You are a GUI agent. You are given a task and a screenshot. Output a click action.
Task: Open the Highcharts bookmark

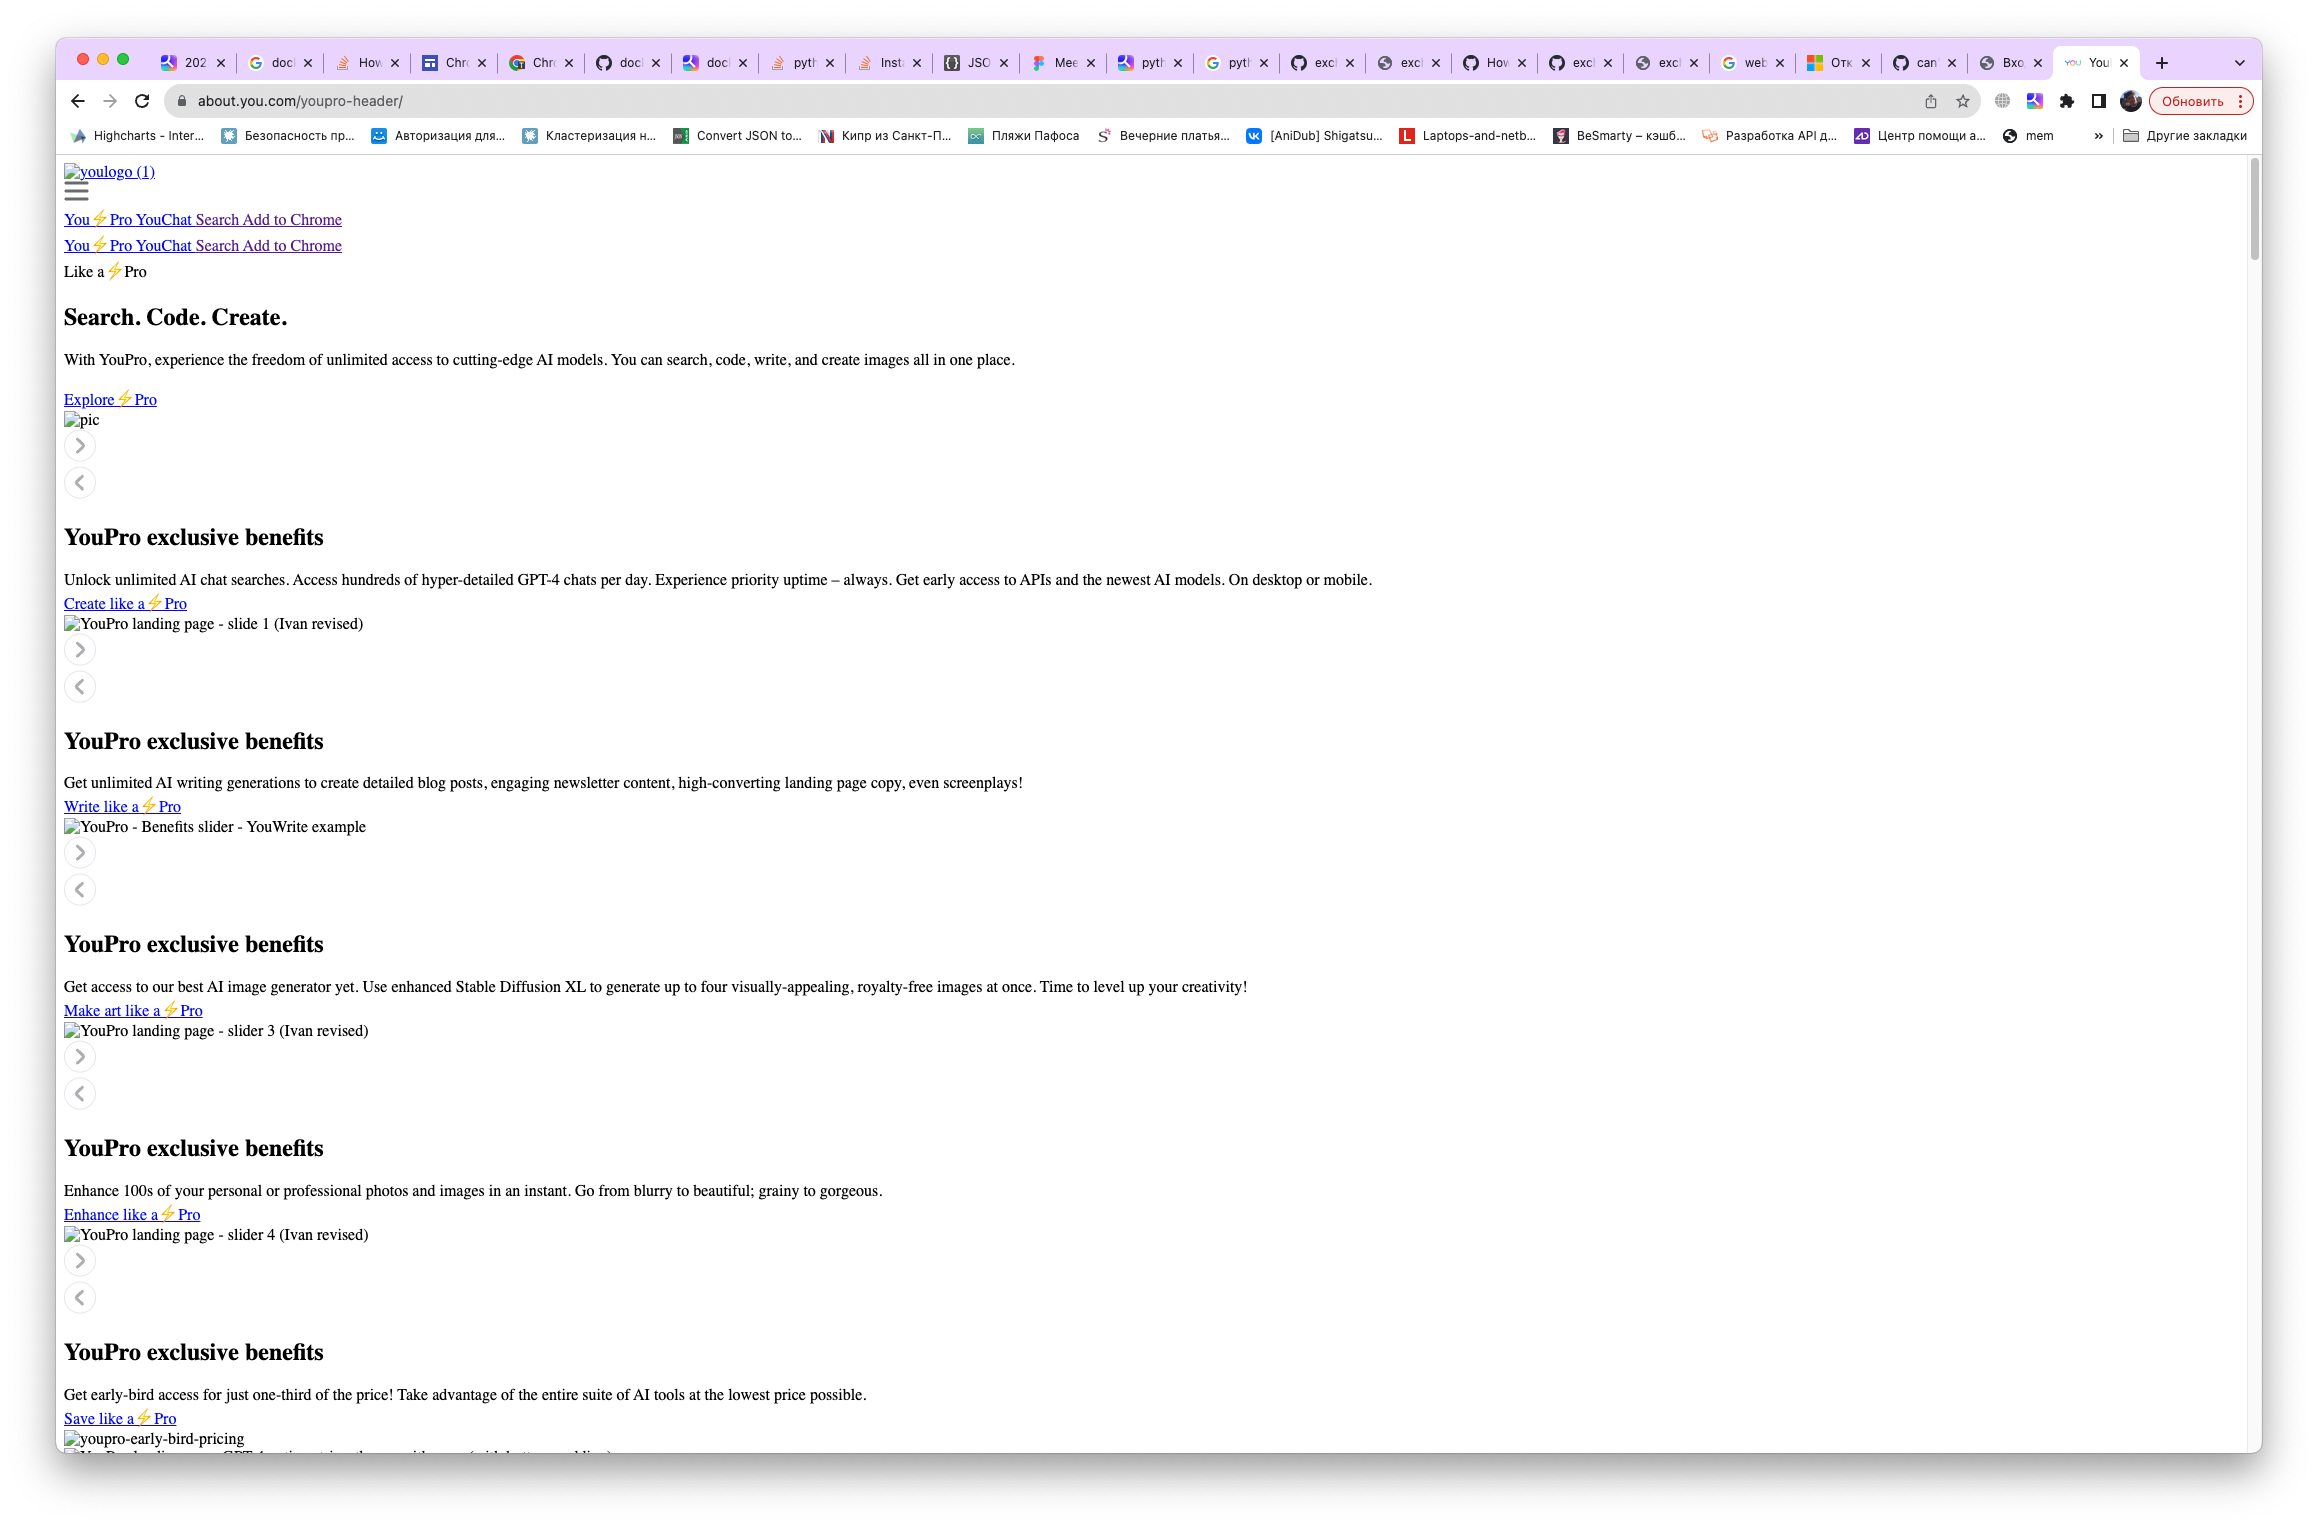[x=137, y=136]
